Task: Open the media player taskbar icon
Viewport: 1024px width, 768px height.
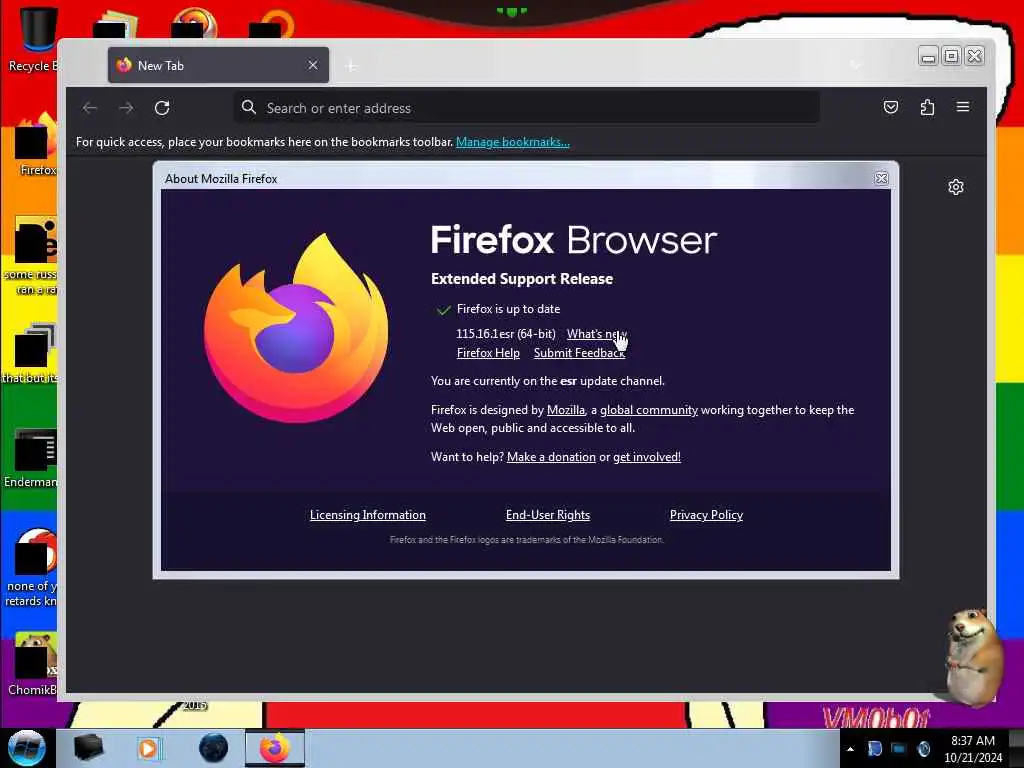Action: pyautogui.click(x=148, y=748)
